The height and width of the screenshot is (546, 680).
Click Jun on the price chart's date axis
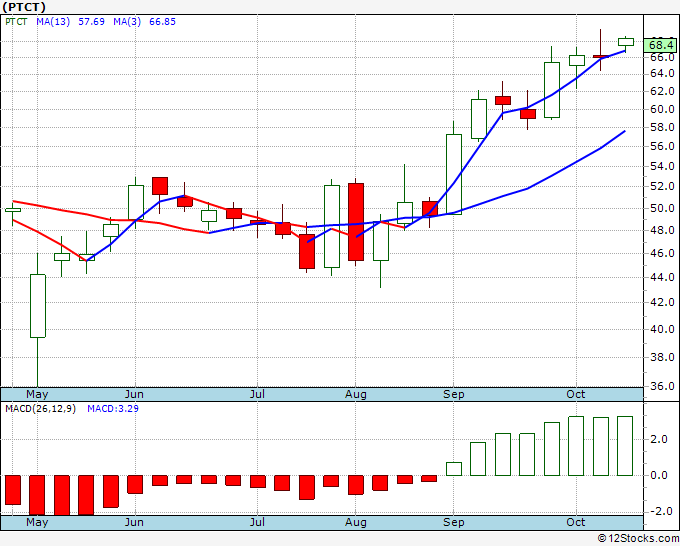pyautogui.click(x=134, y=395)
